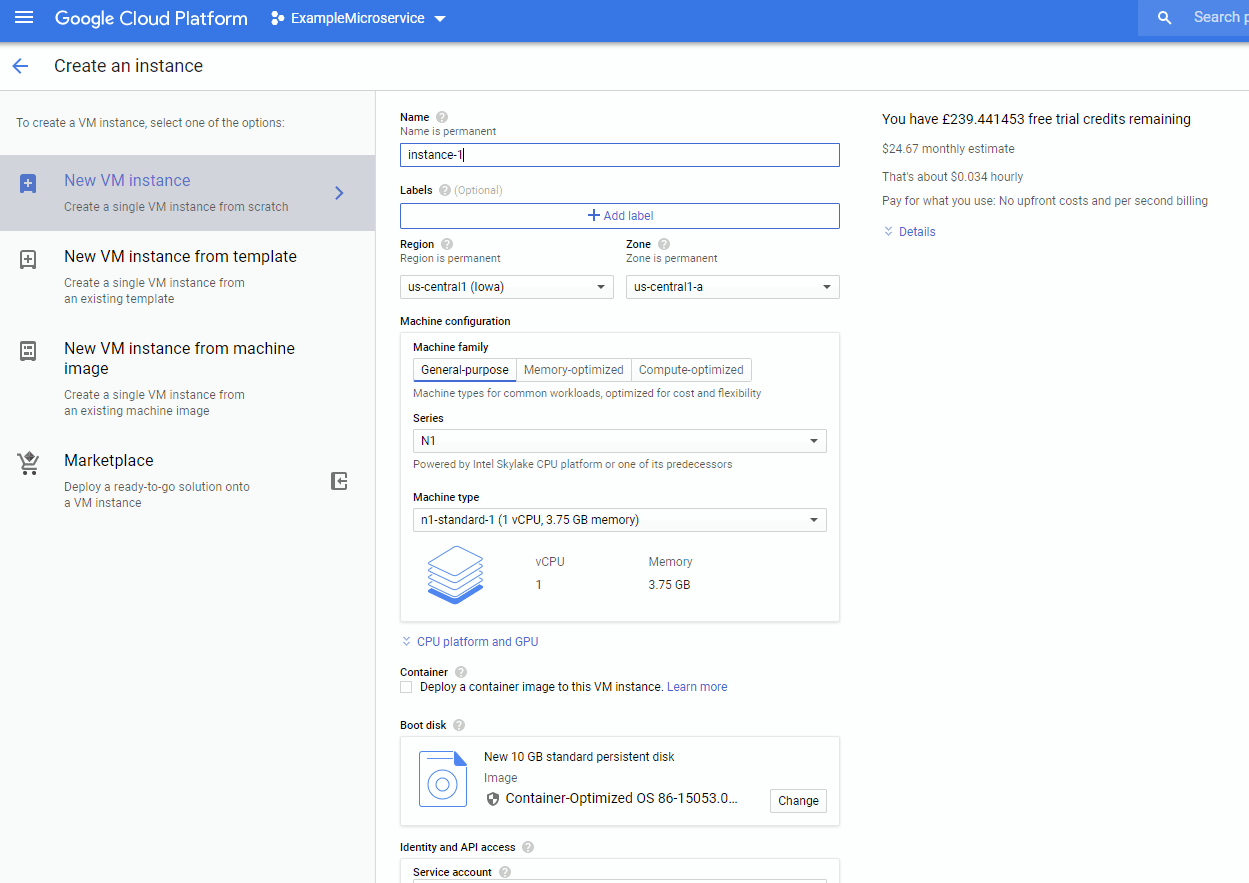This screenshot has width=1249, height=883.
Task: Open Marketplace via its storefront icon
Action: click(x=27, y=463)
